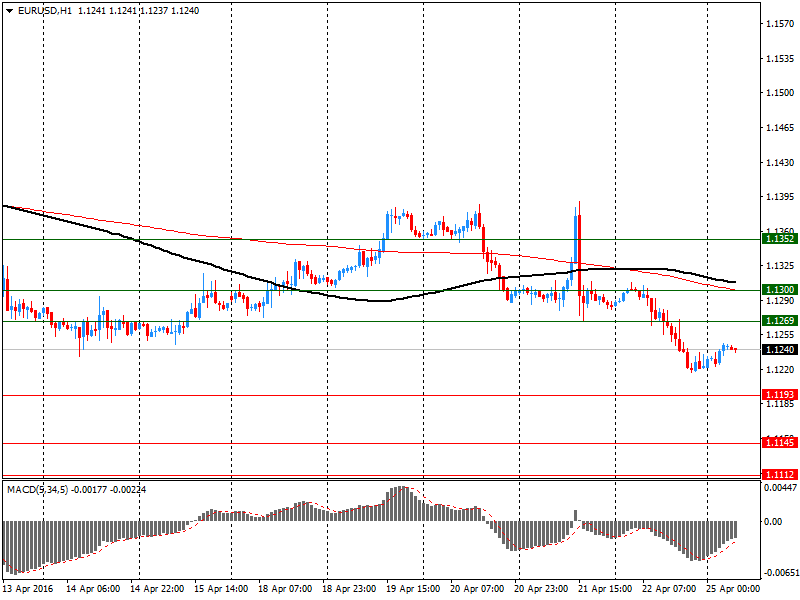The width and height of the screenshot is (800, 600).
Task: Select the 1.1325 price axis value
Action: [780, 266]
